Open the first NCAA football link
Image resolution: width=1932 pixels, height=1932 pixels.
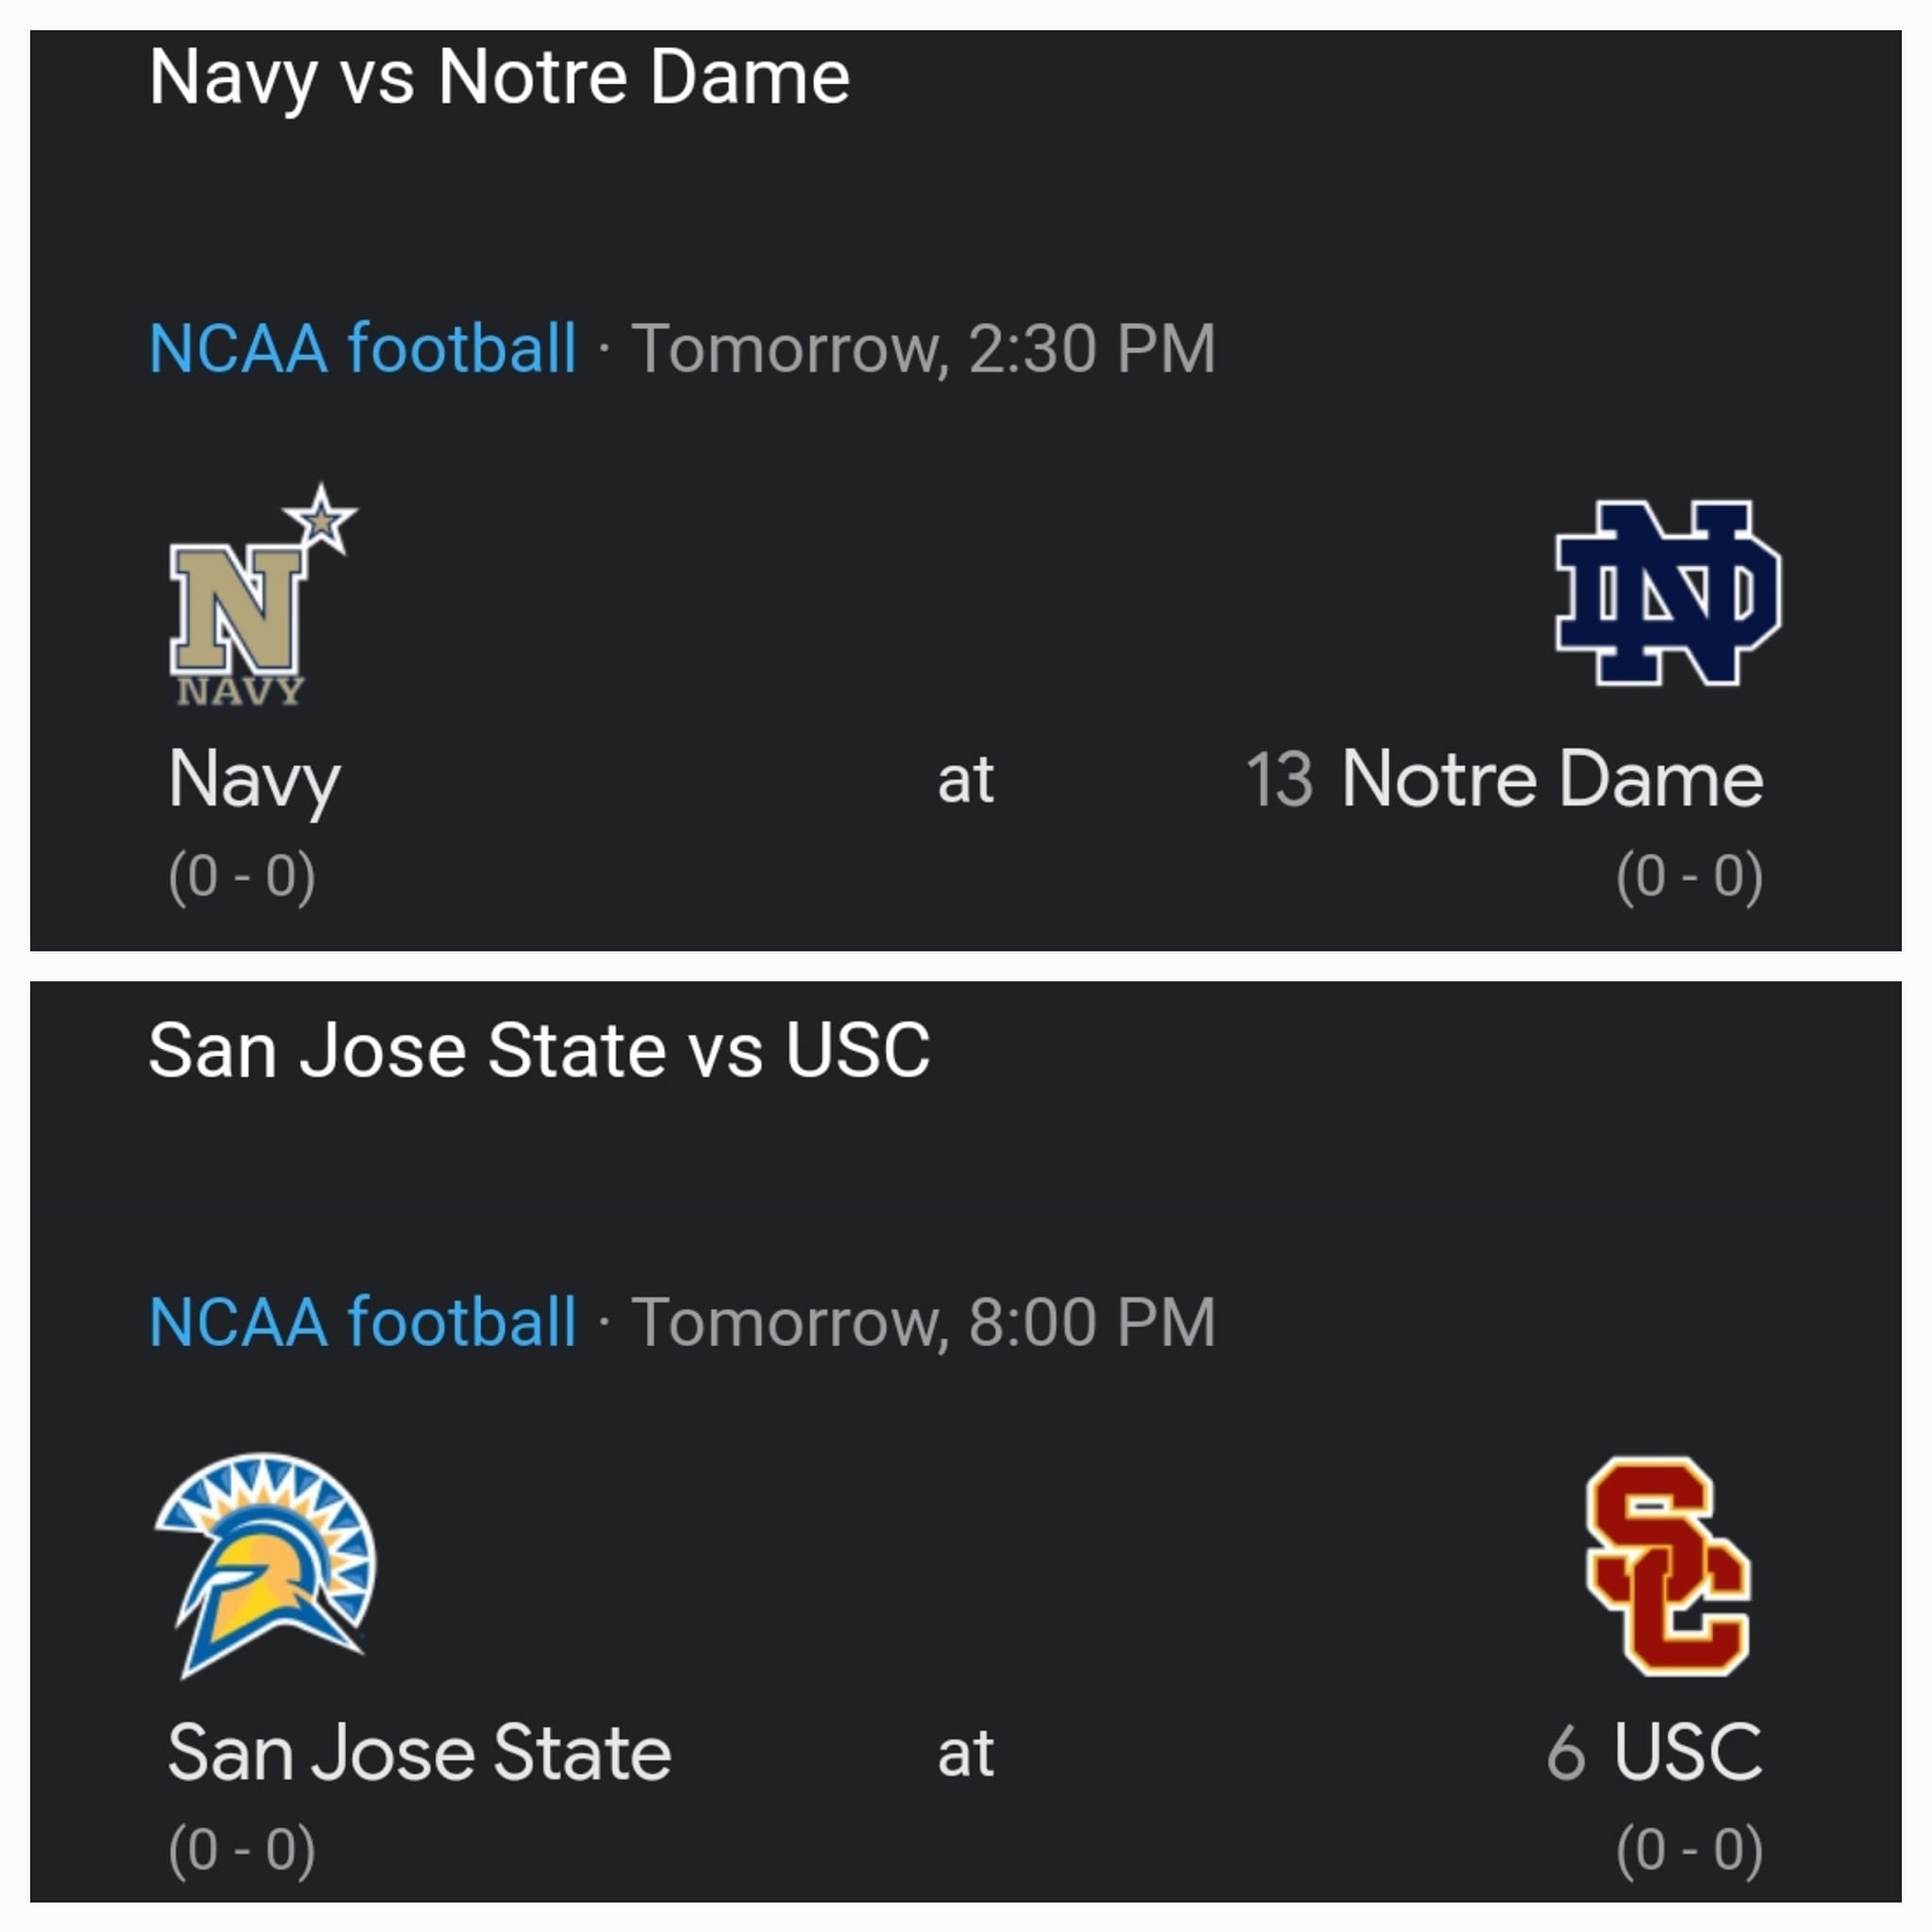[x=363, y=349]
